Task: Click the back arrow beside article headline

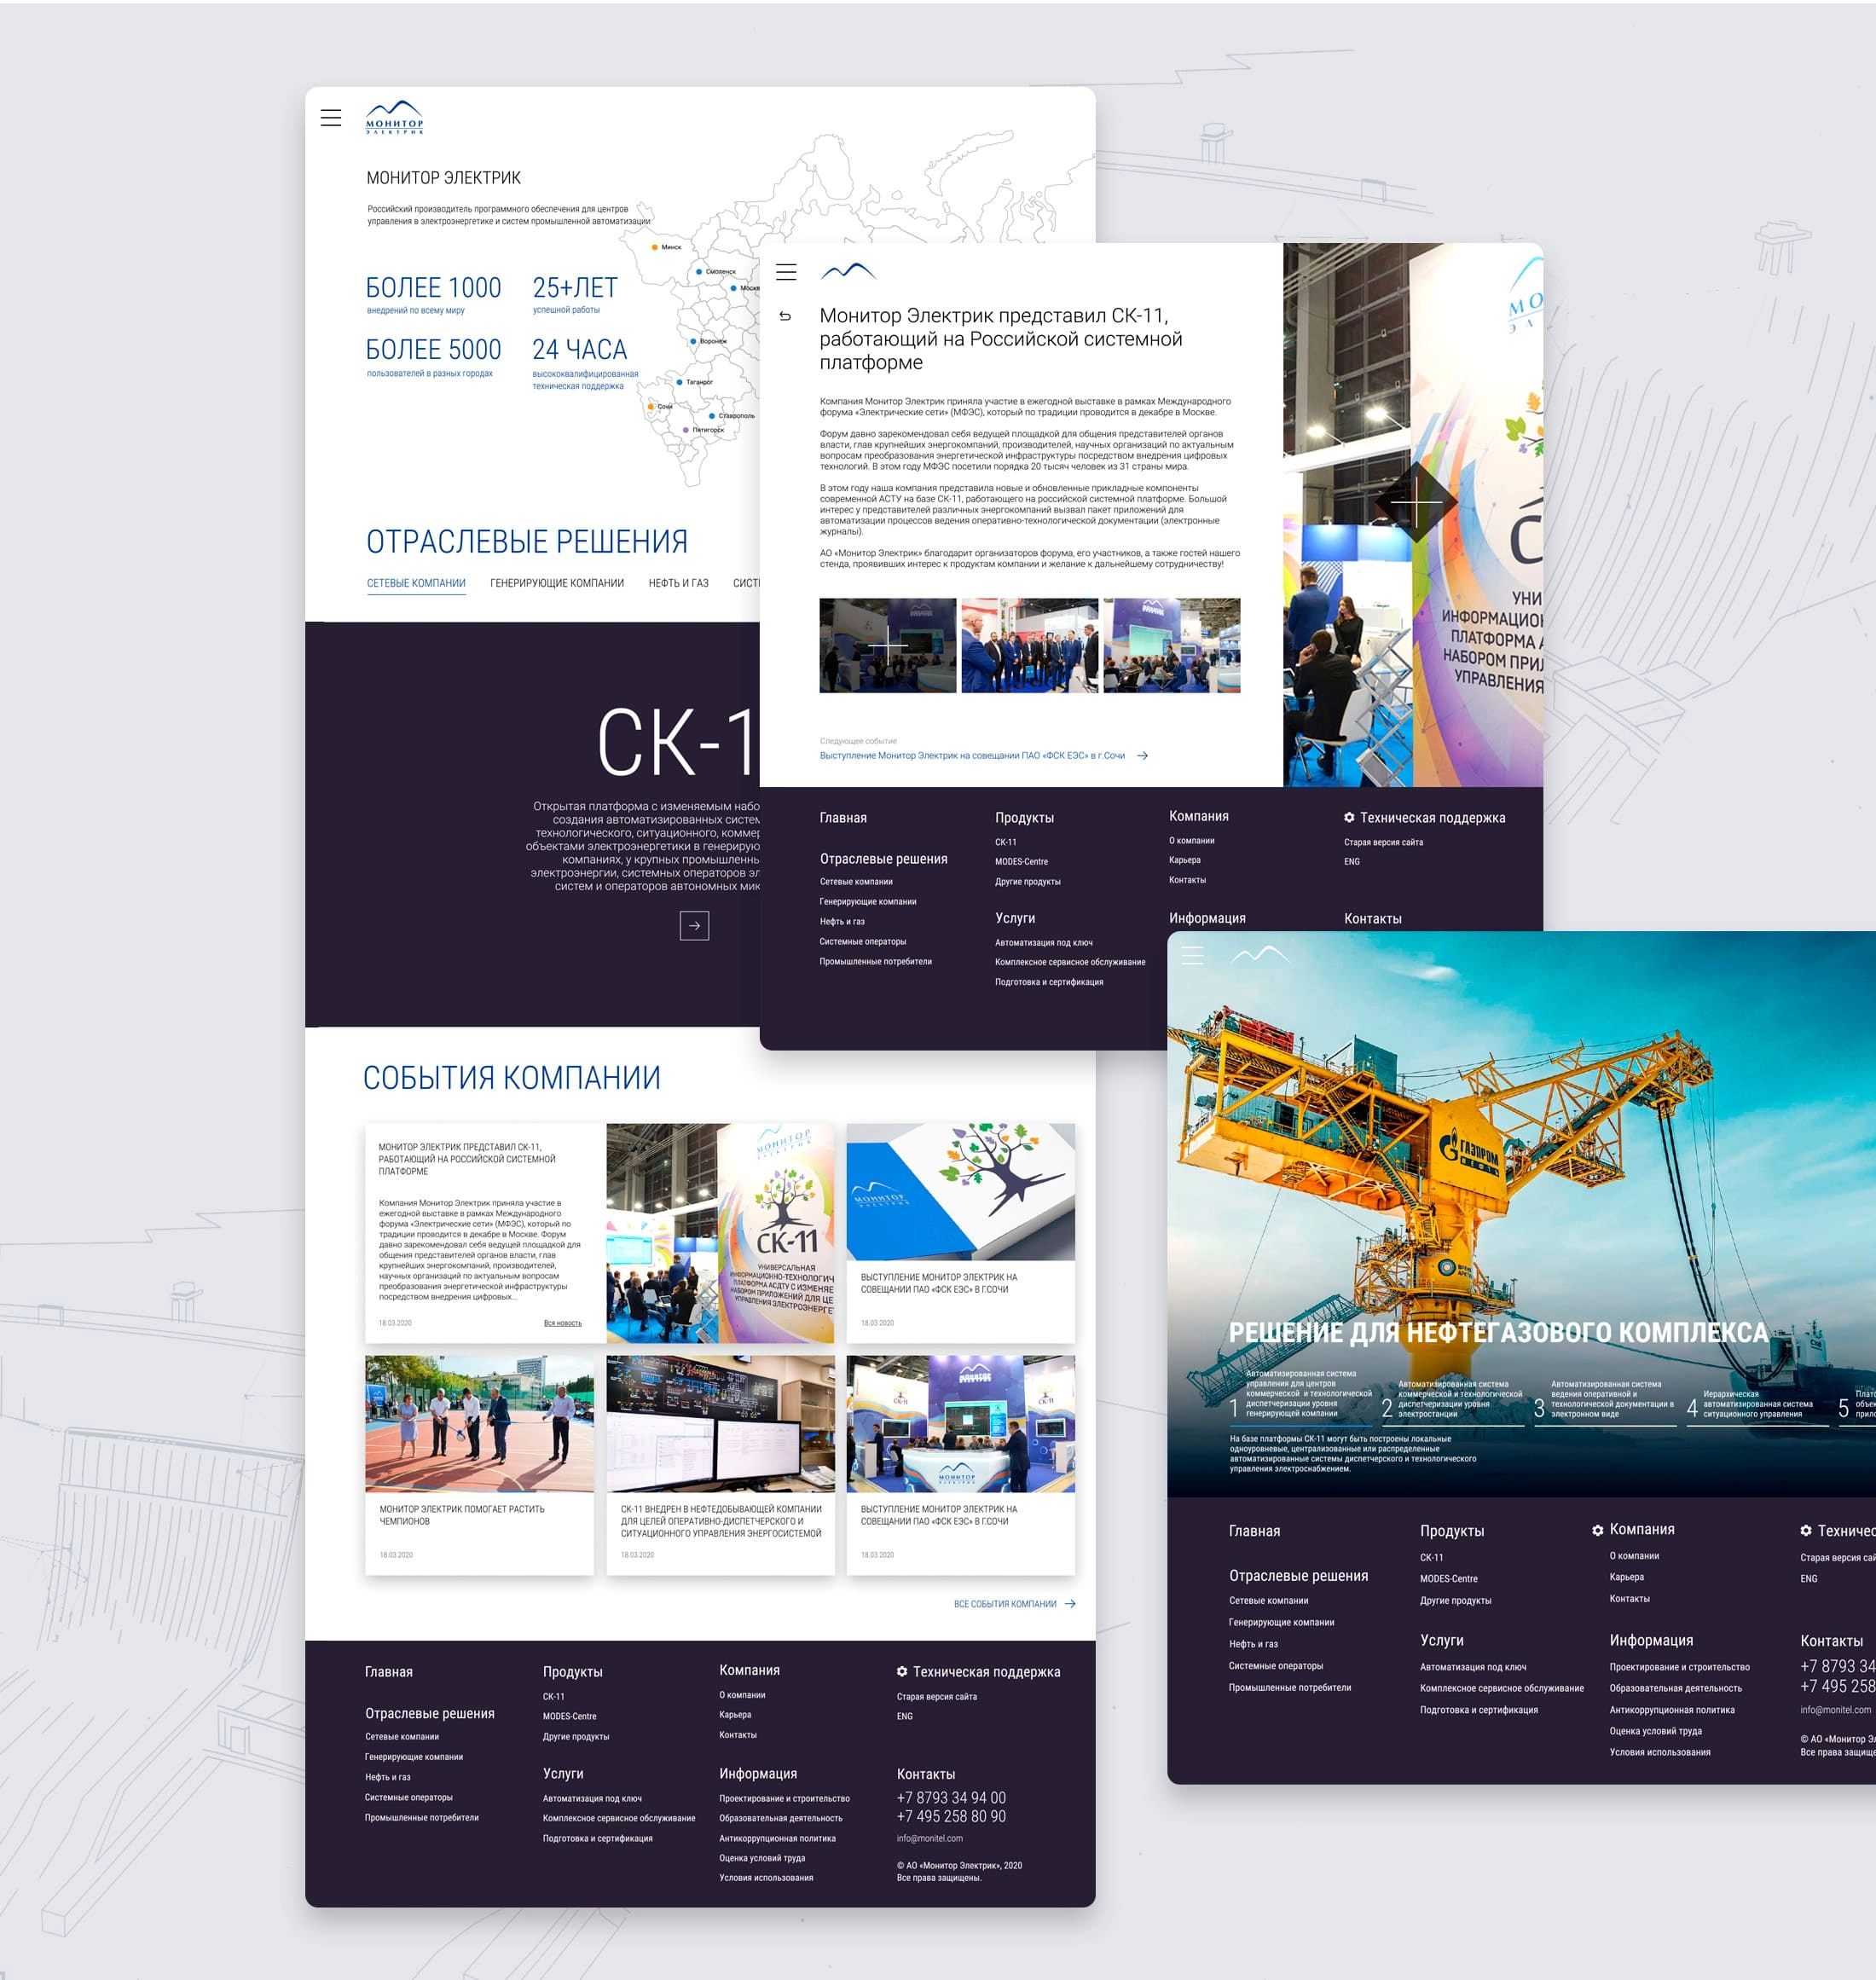Action: [785, 316]
